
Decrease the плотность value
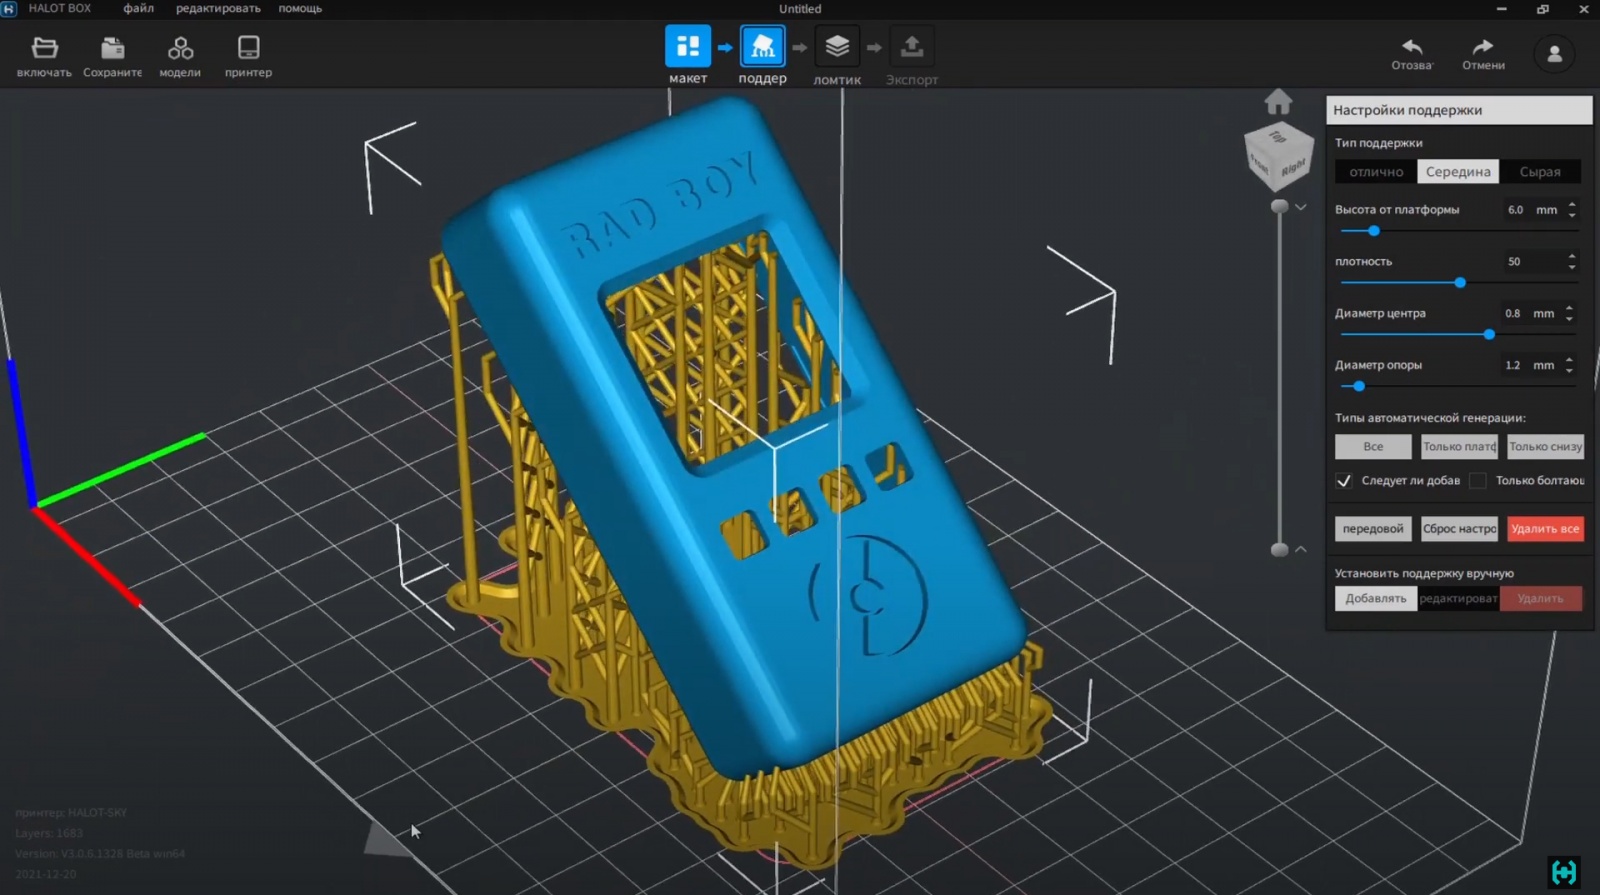click(1572, 267)
